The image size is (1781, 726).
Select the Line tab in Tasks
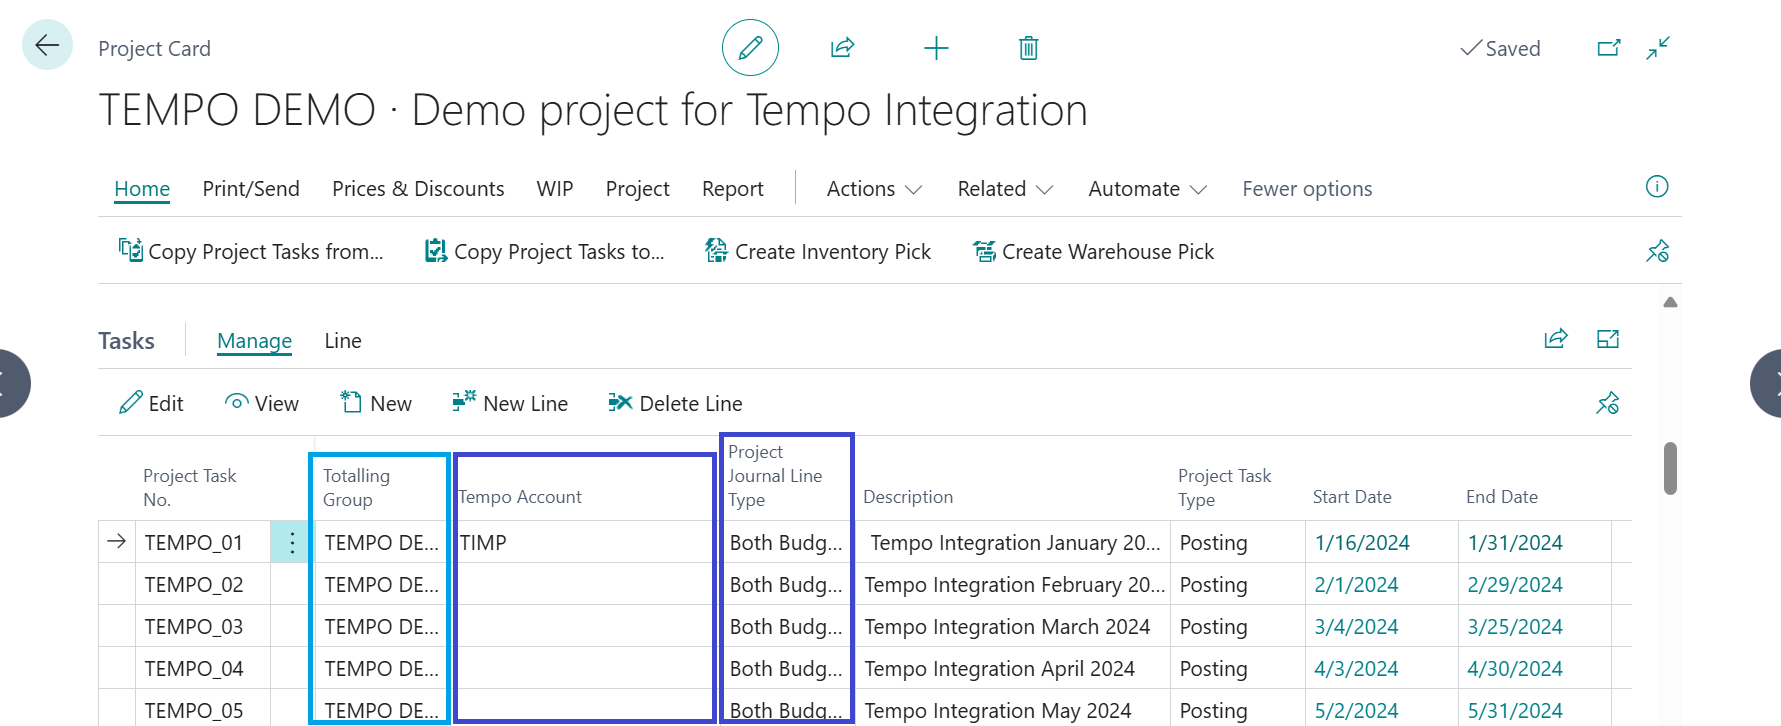343,341
